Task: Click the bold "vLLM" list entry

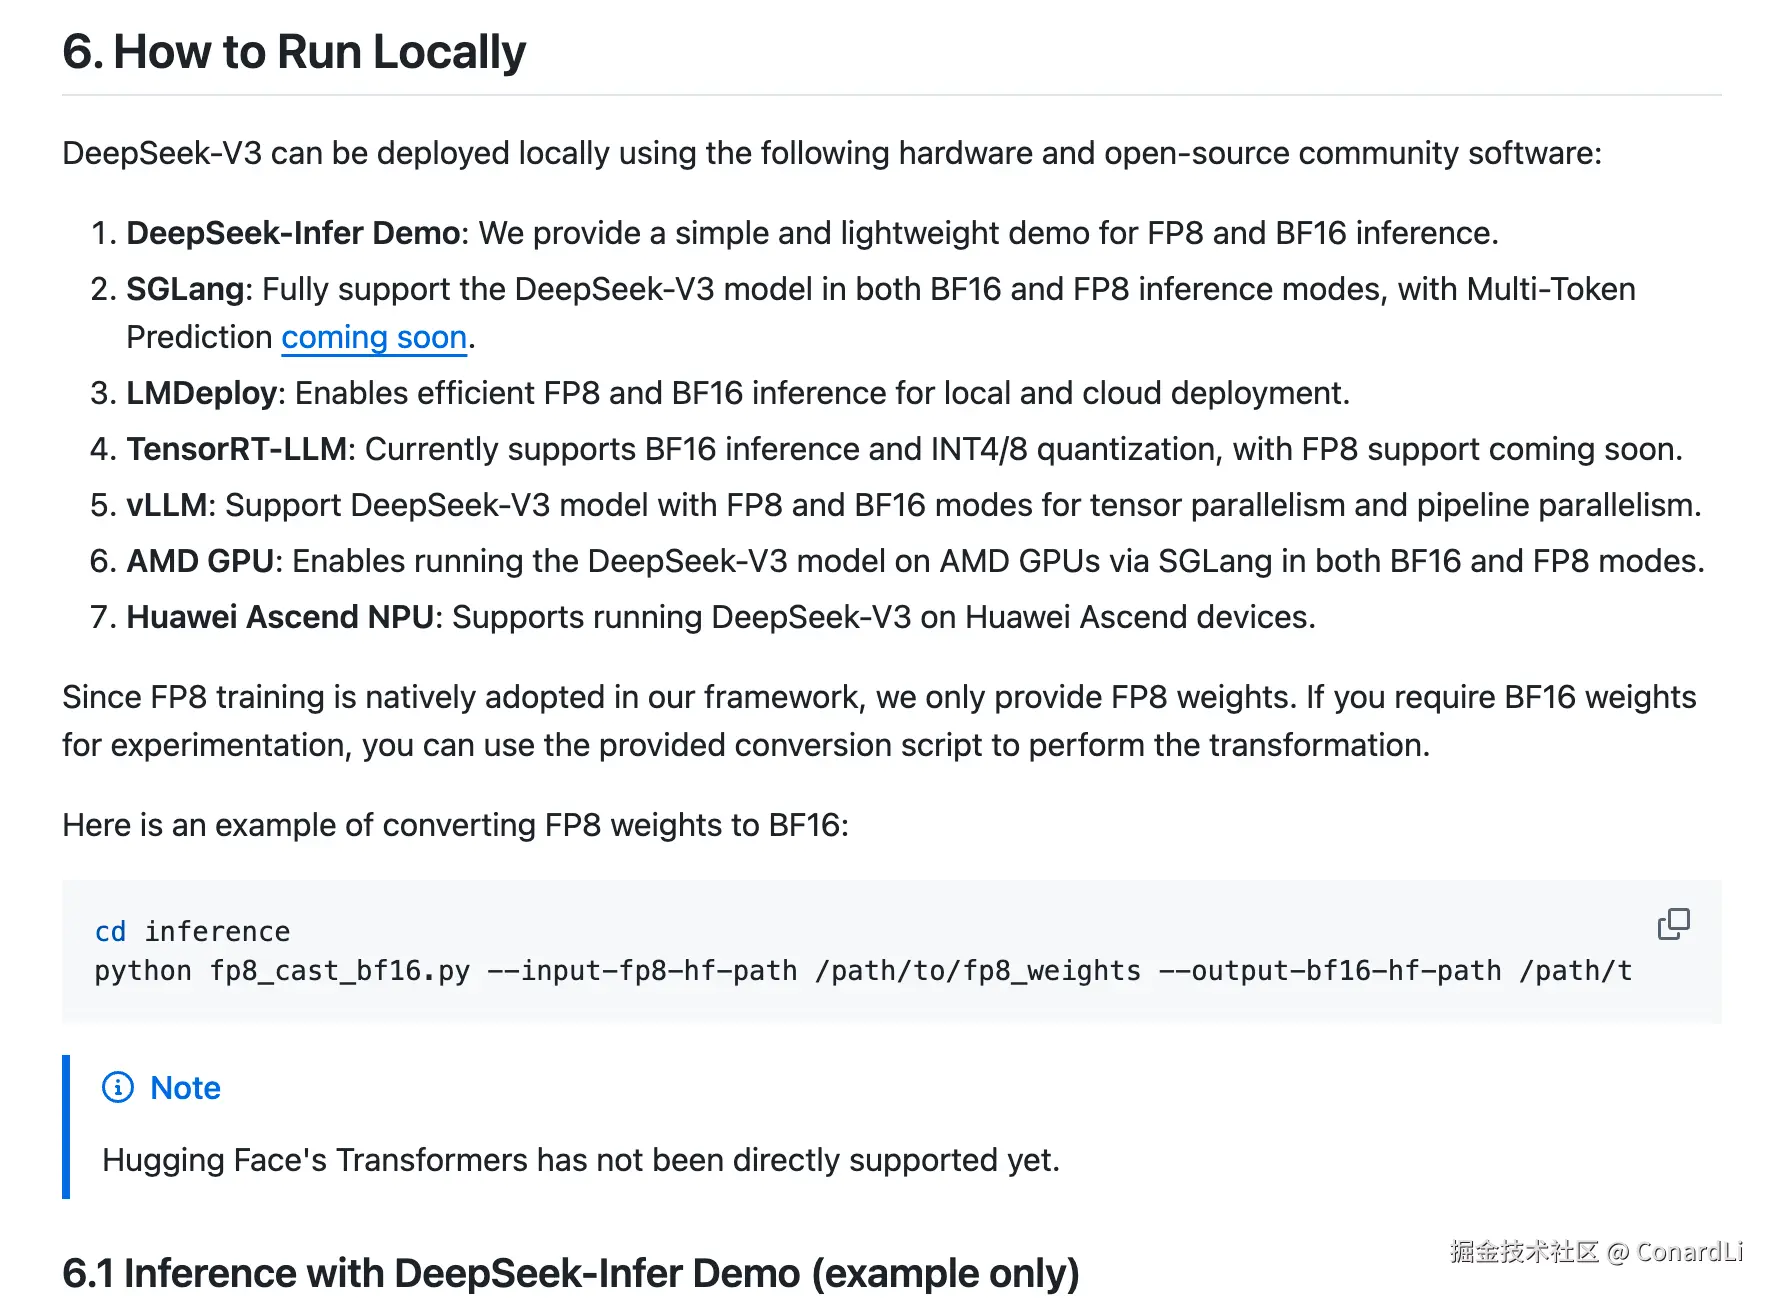Action: (x=166, y=505)
